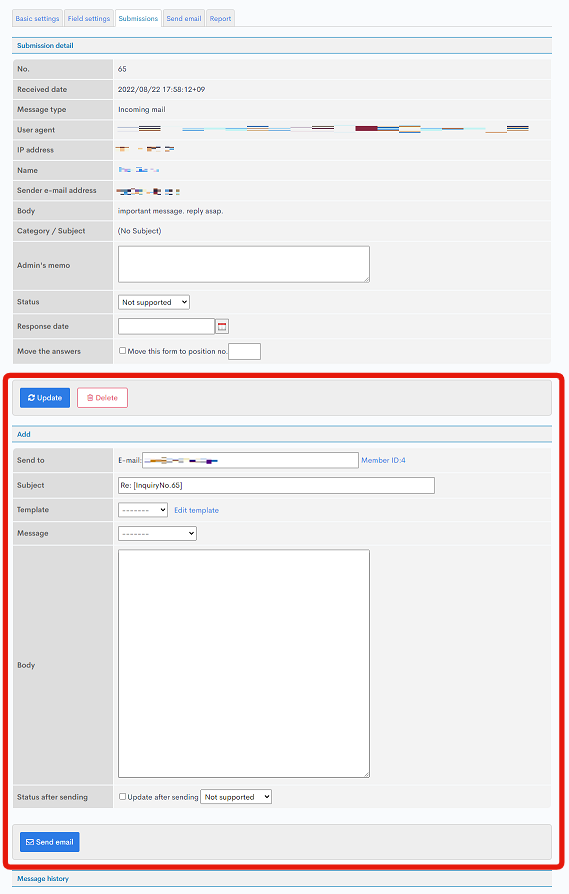This screenshot has width=569, height=894.
Task: Click the 'Message history' section heading
Action: 43,879
